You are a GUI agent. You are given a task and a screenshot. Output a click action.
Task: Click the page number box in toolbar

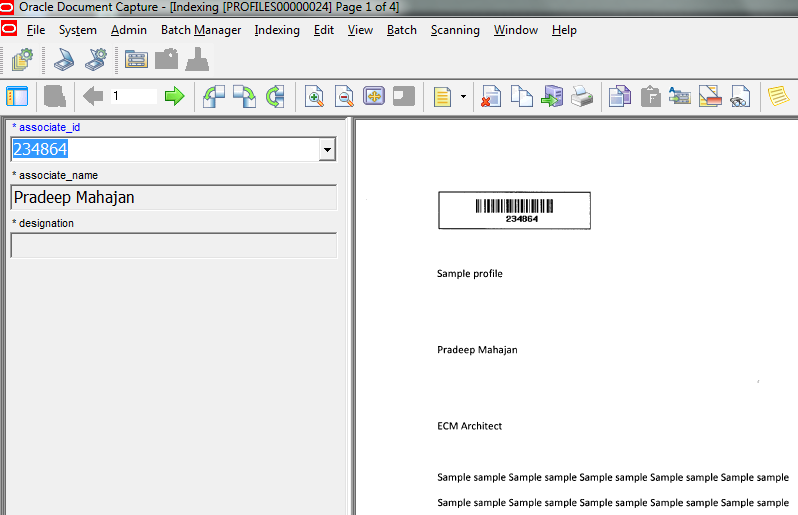(133, 96)
